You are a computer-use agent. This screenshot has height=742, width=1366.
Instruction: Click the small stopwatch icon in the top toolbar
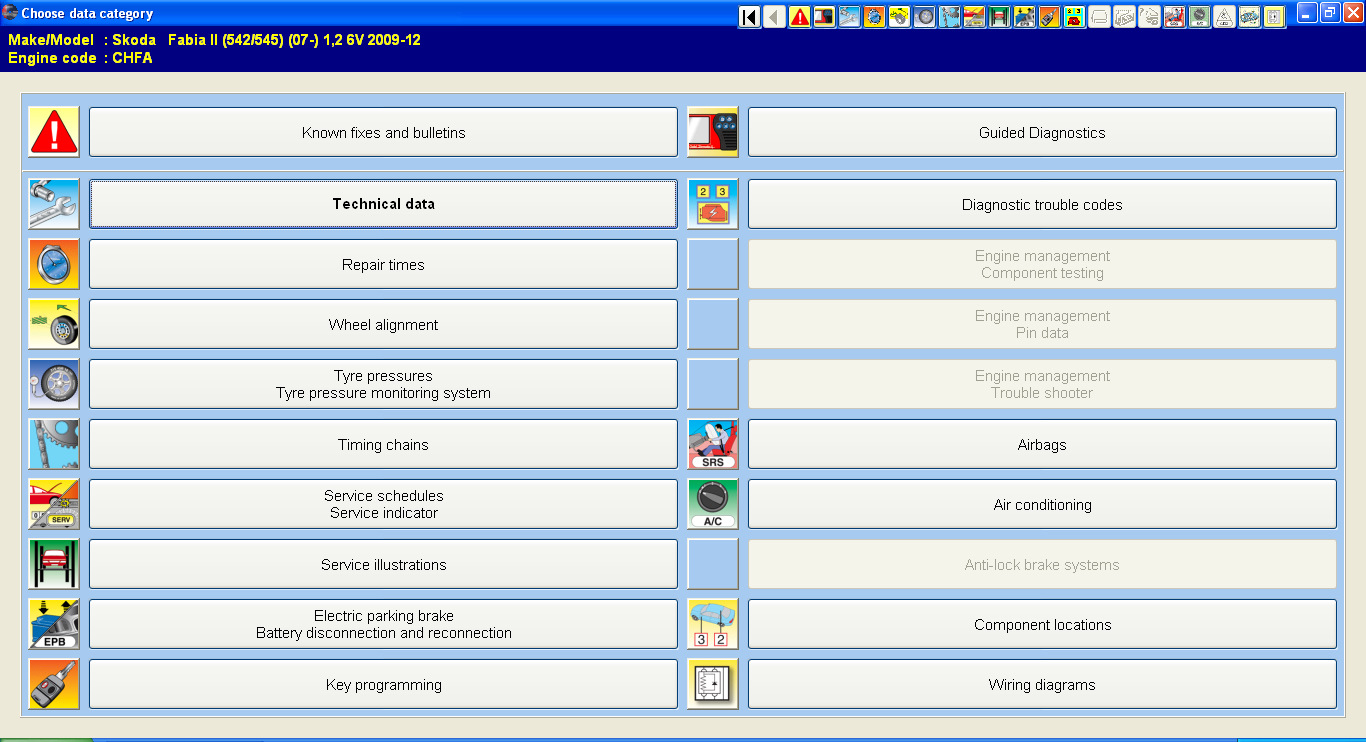[874, 17]
